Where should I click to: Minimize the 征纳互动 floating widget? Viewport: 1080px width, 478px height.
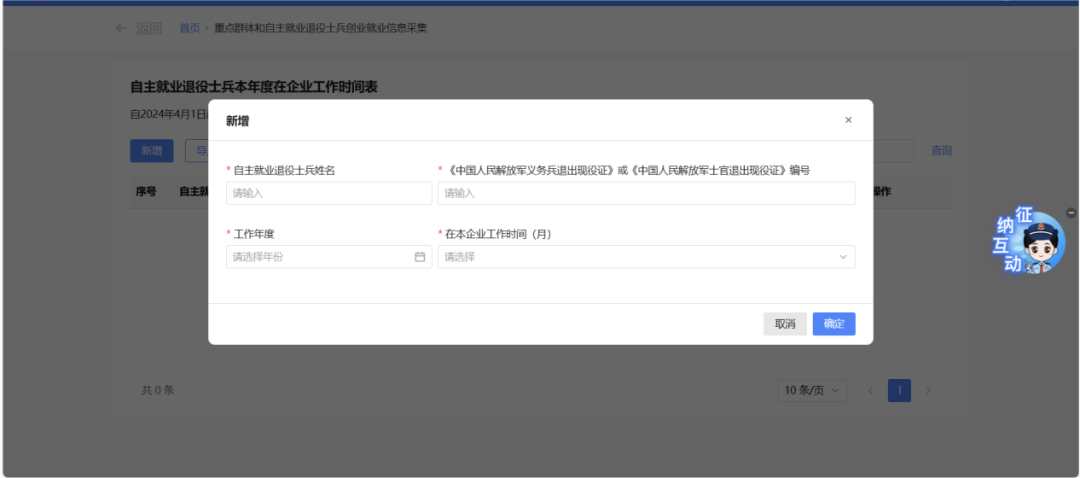(1071, 213)
